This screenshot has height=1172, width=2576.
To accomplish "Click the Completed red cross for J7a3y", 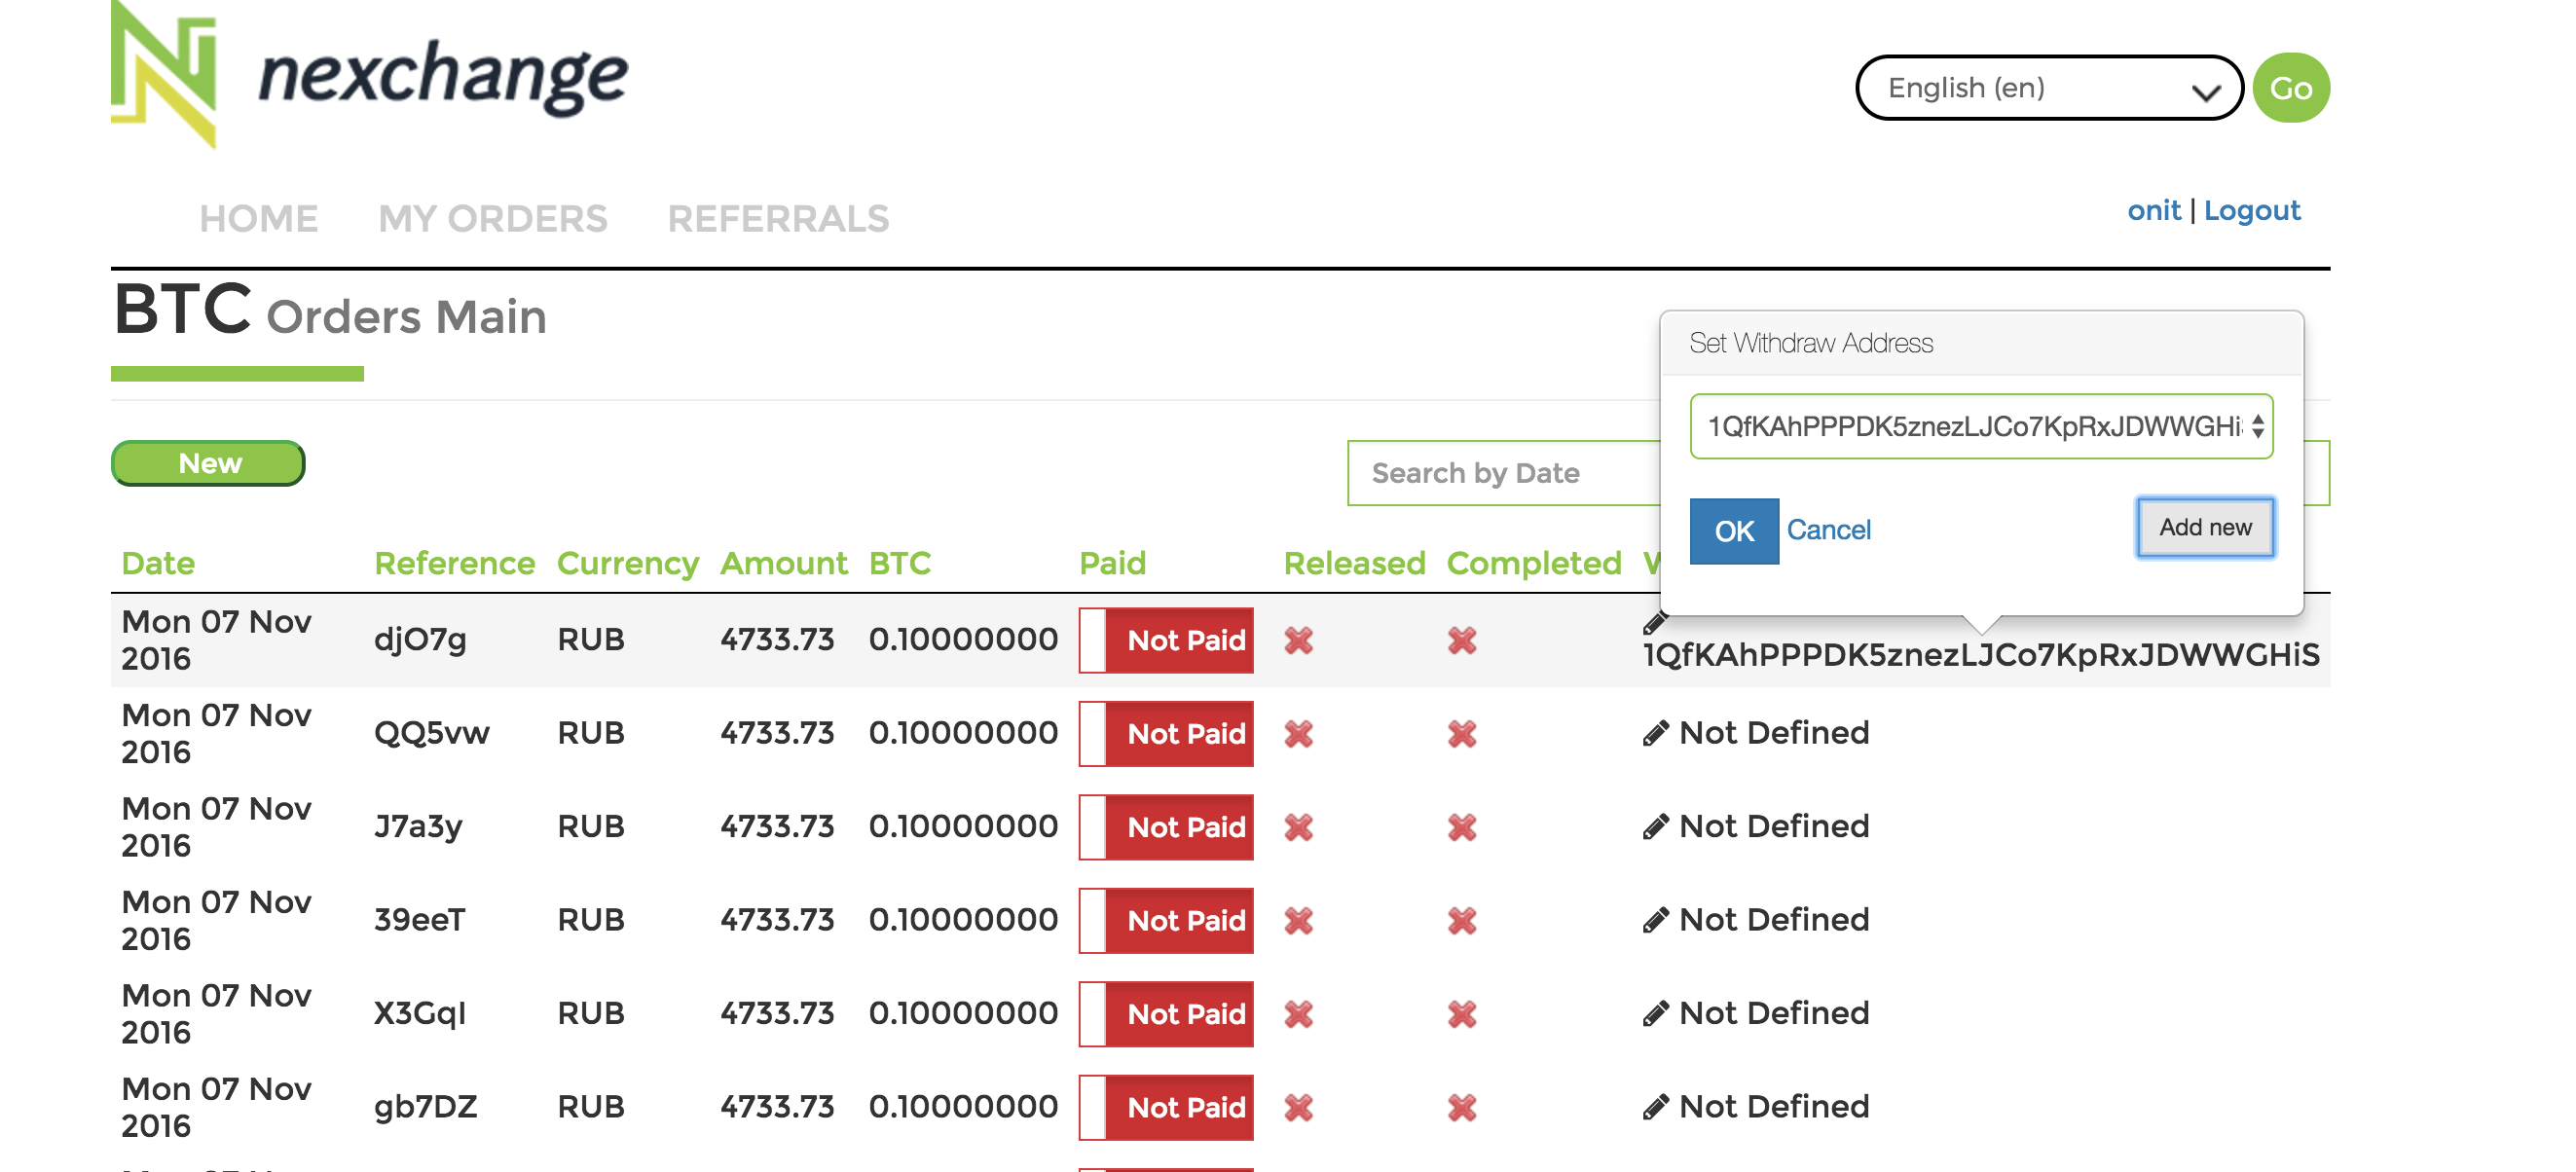I will [x=1462, y=827].
